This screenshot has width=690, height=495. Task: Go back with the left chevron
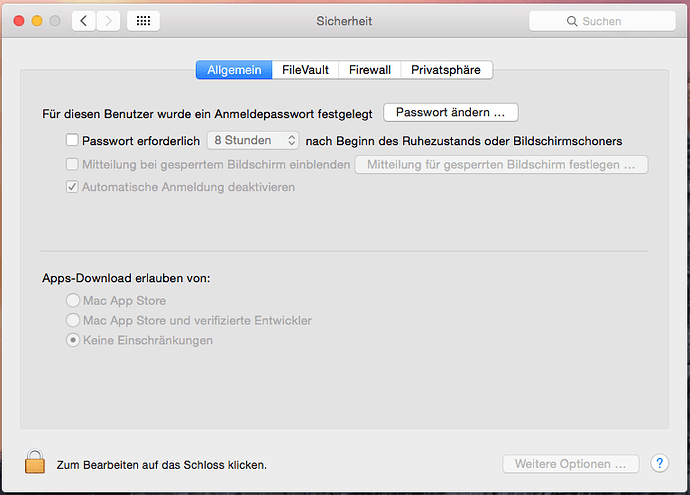click(x=84, y=21)
